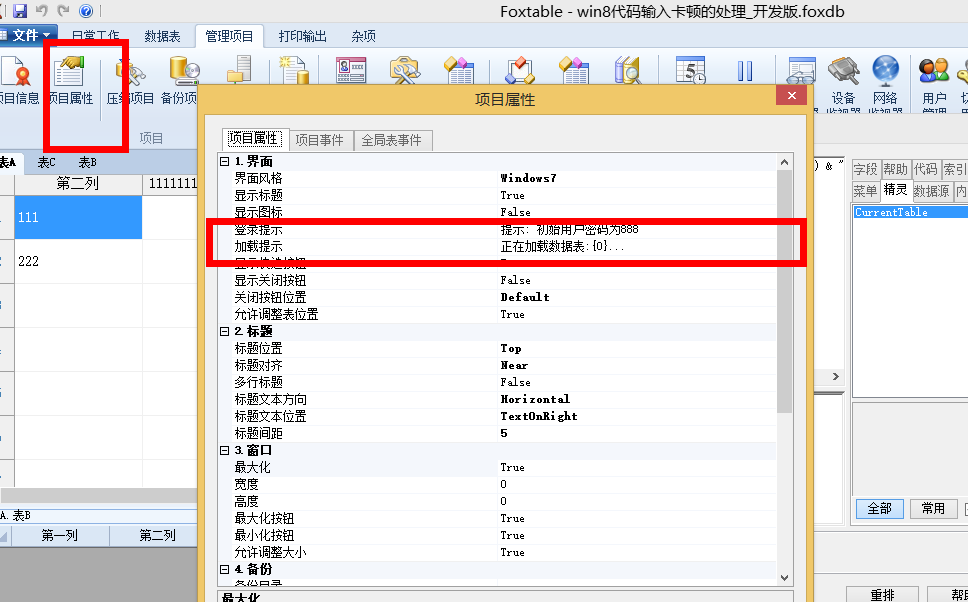The width and height of the screenshot is (968, 602).
Task: Collapse the 1. 界面 property group
Action: pyautogui.click(x=225, y=162)
